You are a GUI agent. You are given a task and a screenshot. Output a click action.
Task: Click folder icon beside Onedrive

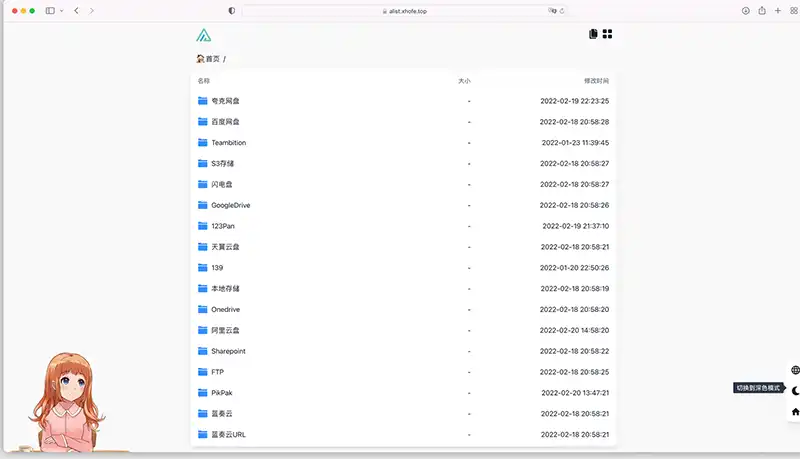(203, 309)
